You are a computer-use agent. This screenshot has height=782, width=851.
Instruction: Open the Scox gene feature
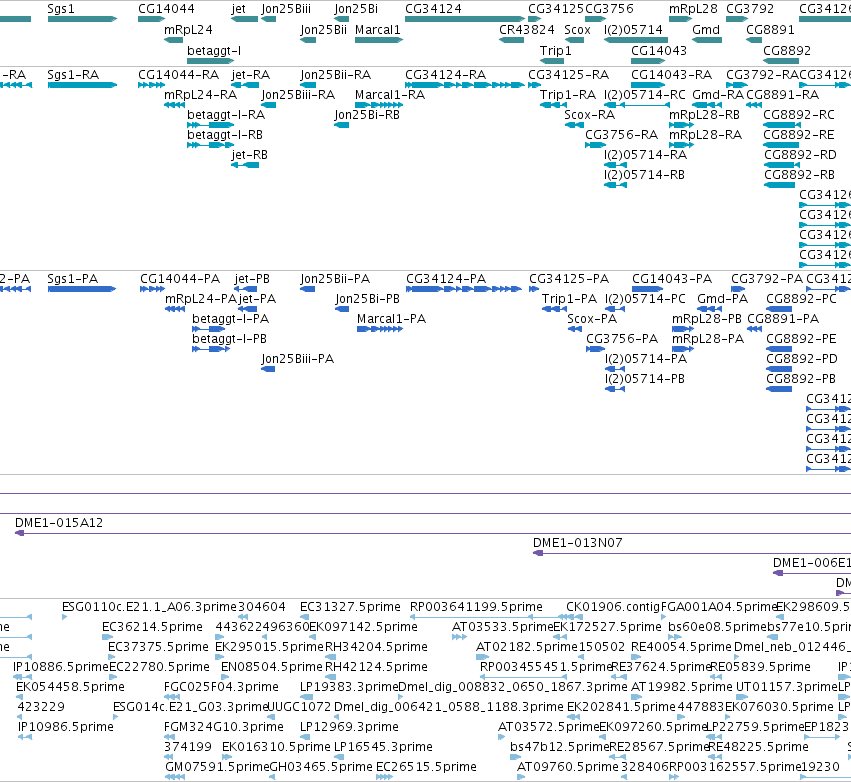[x=574, y=40]
